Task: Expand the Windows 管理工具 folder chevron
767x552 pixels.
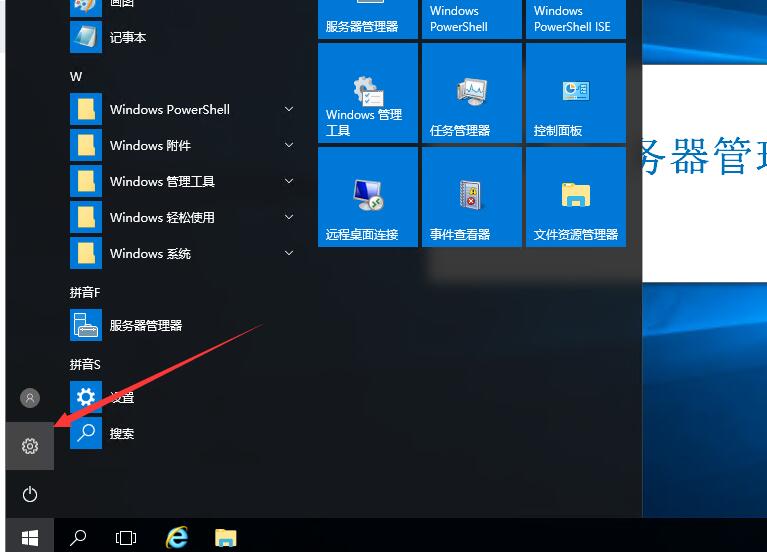Action: (x=289, y=181)
